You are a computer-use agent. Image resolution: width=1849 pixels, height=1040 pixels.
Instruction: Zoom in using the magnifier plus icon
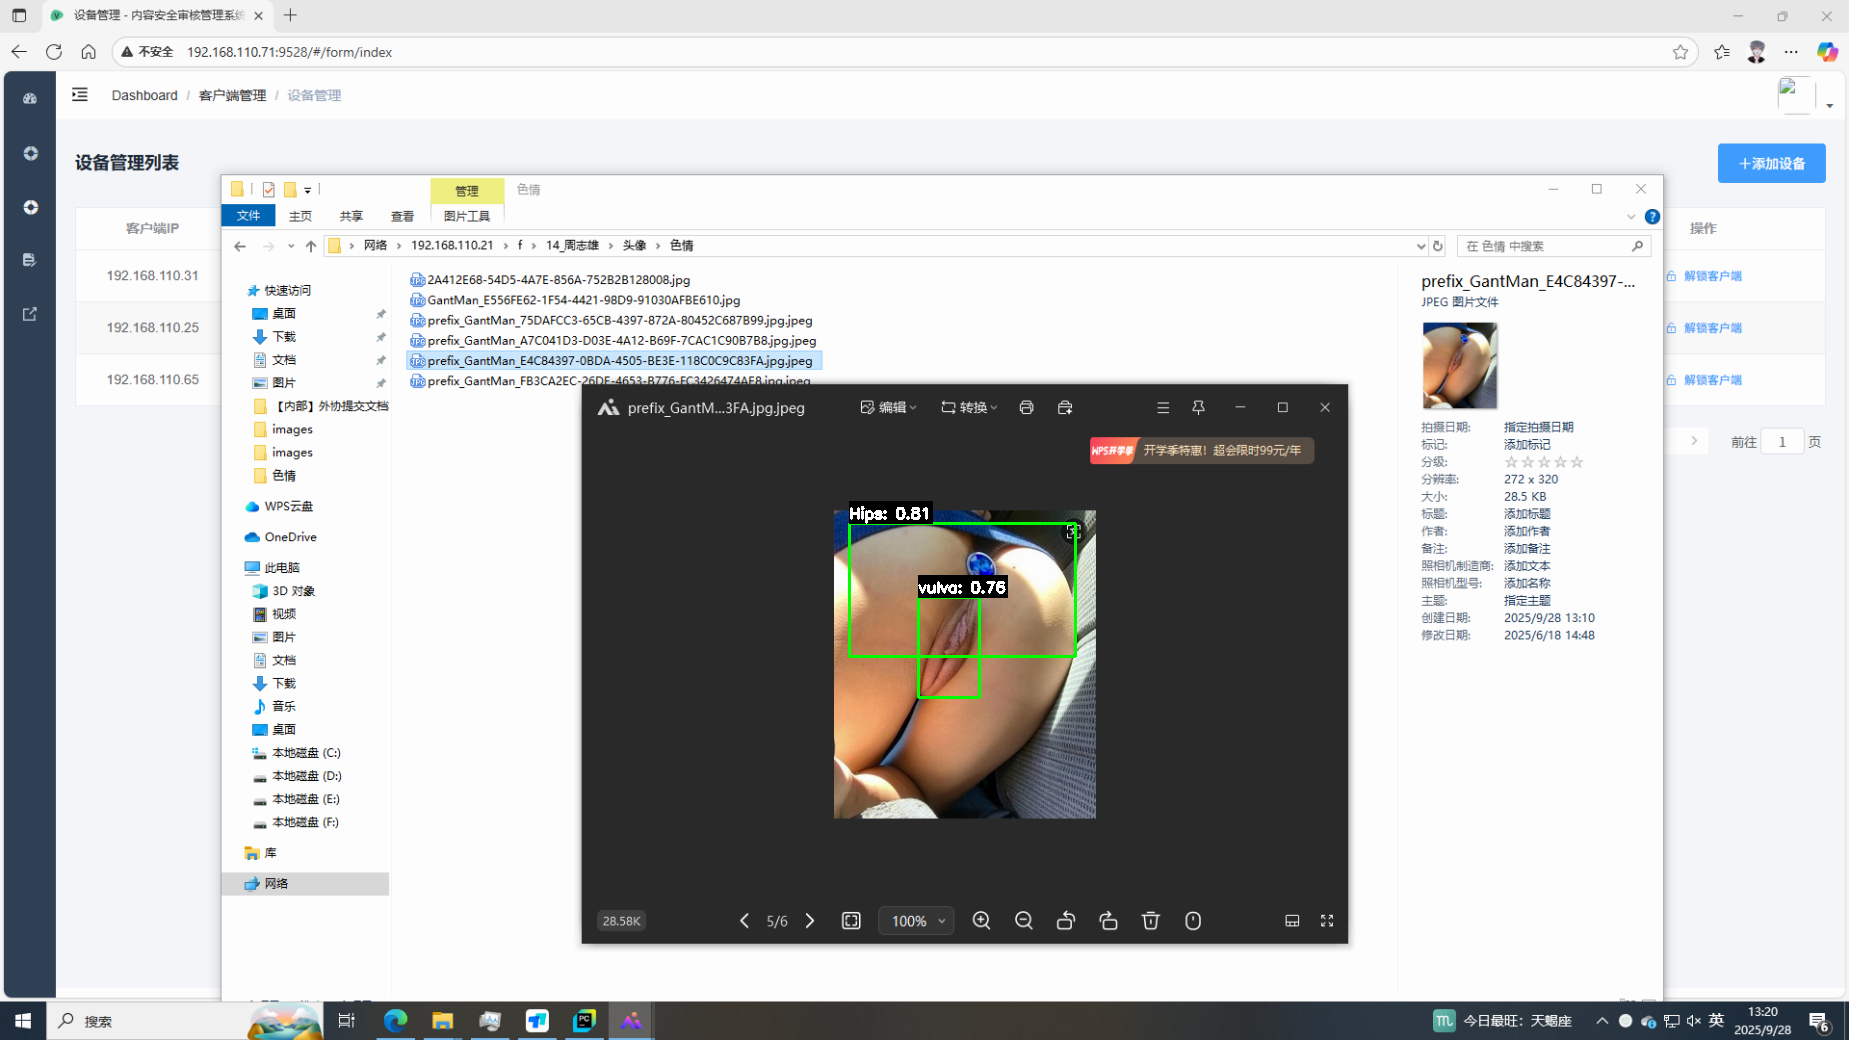point(981,921)
